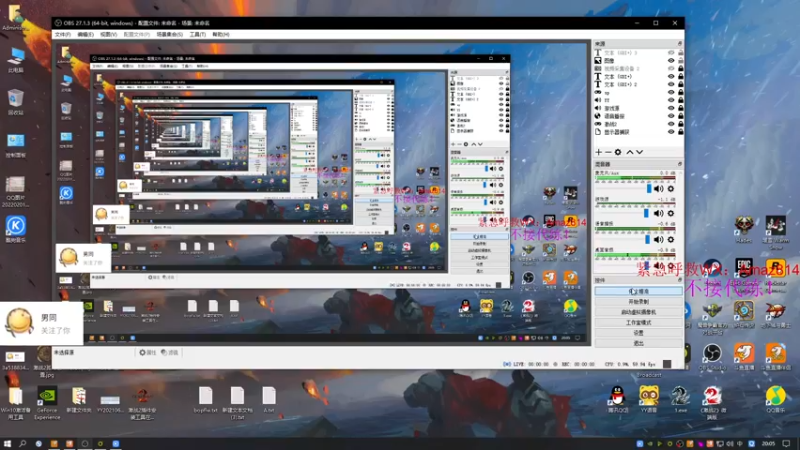Open the Windows Start menu
The image size is (800, 450).
[x=7, y=444]
